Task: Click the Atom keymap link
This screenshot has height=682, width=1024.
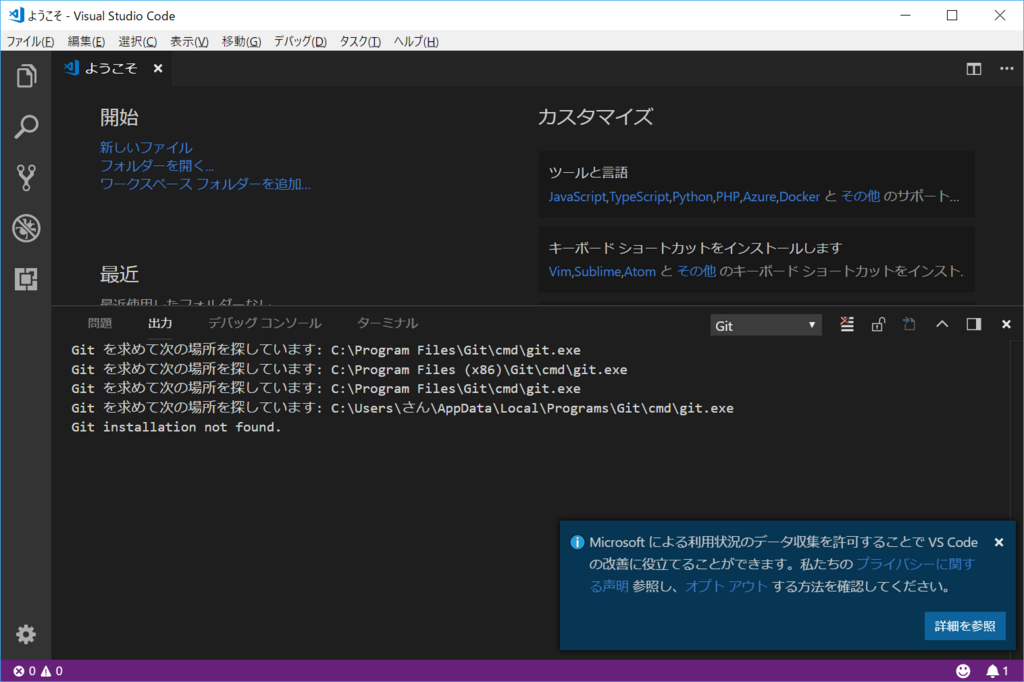Action: 640,271
